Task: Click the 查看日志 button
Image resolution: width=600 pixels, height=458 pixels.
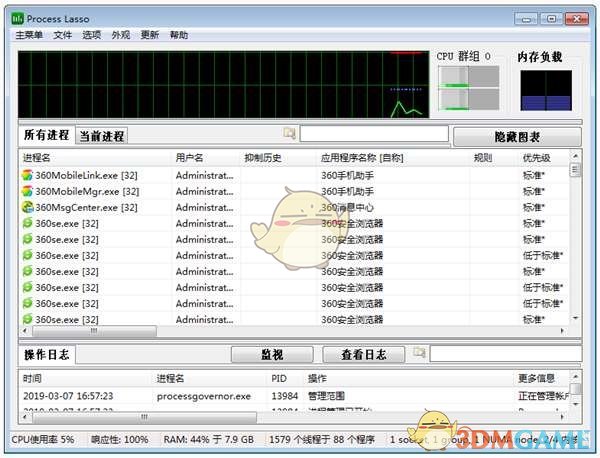Action: 364,355
